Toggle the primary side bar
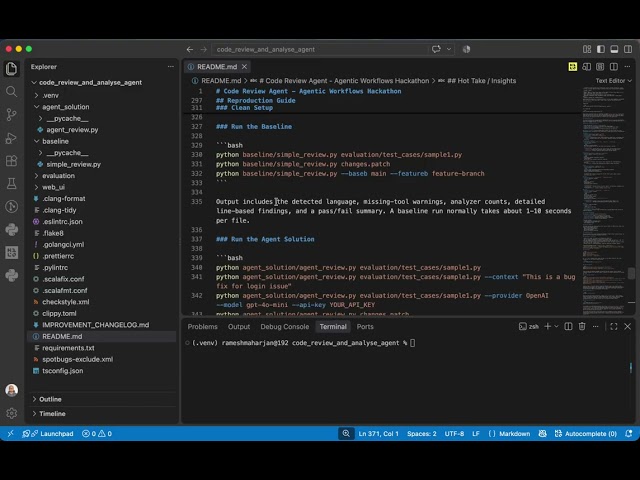Image resolution: width=640 pixels, height=480 pixels. [601, 49]
